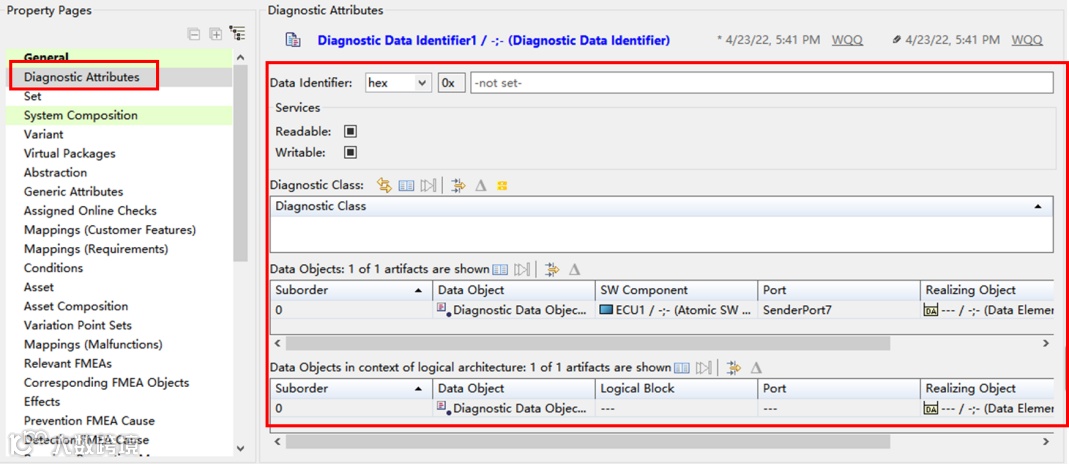Select the SenderPort7 cell
This screenshot has height=464, width=1069.
pos(838,310)
